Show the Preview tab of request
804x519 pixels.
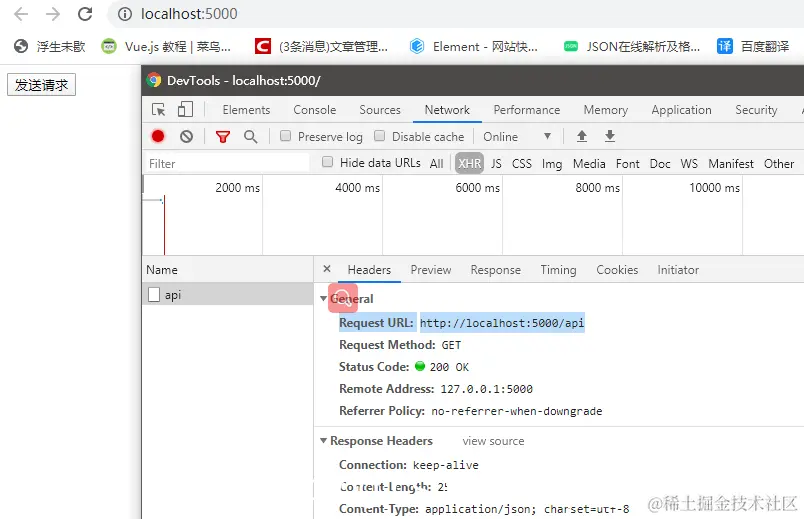(431, 270)
